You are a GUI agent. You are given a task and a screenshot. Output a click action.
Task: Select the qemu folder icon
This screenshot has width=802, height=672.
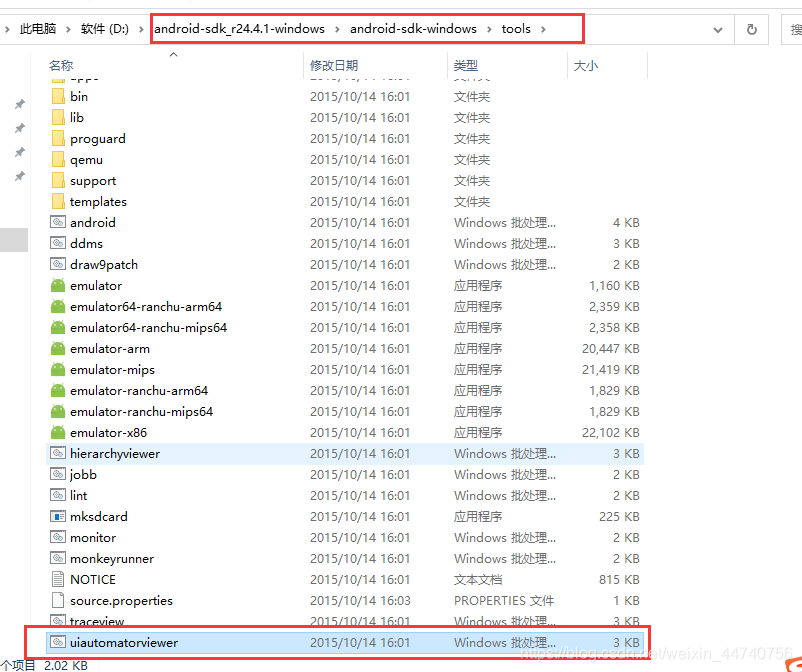(x=58, y=159)
